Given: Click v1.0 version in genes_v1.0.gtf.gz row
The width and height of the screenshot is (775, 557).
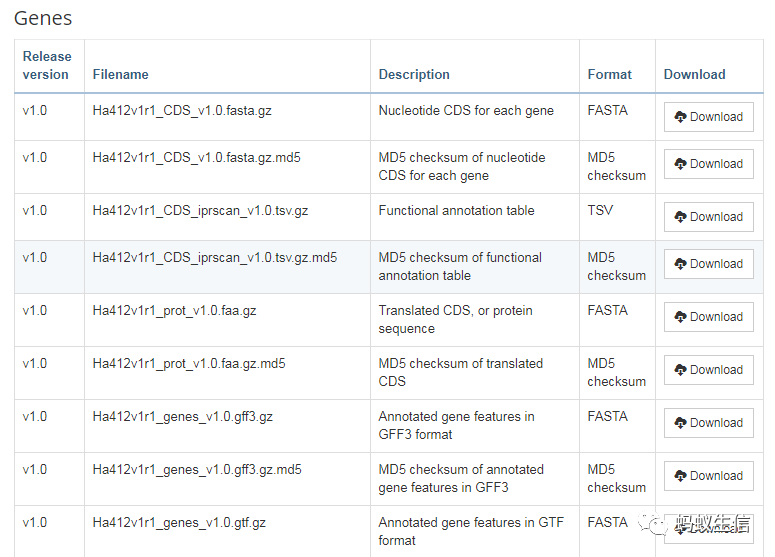Looking at the screenshot, I should click(x=35, y=522).
